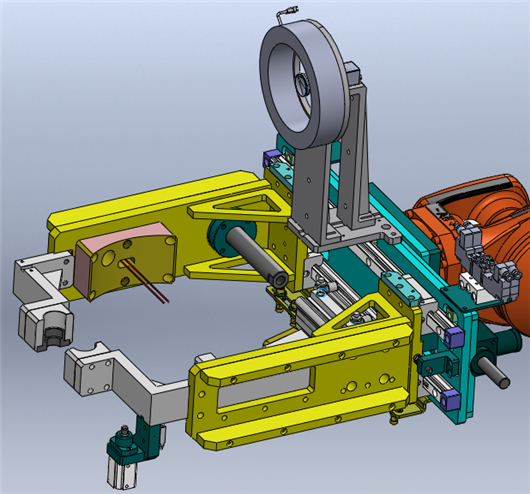Select the rectangular slot in lower arm
Viewport: 530px width, 494px height.
pyautogui.click(x=267, y=388)
